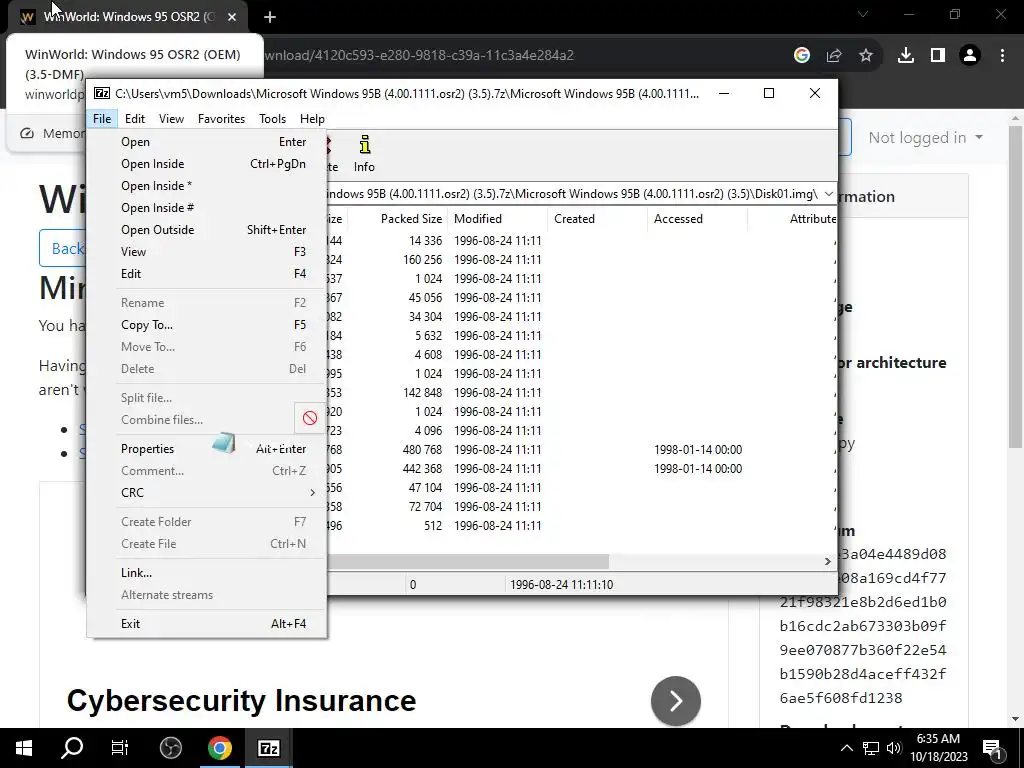Sort by the Packed Size column
This screenshot has width=1024, height=768.
tap(398, 219)
